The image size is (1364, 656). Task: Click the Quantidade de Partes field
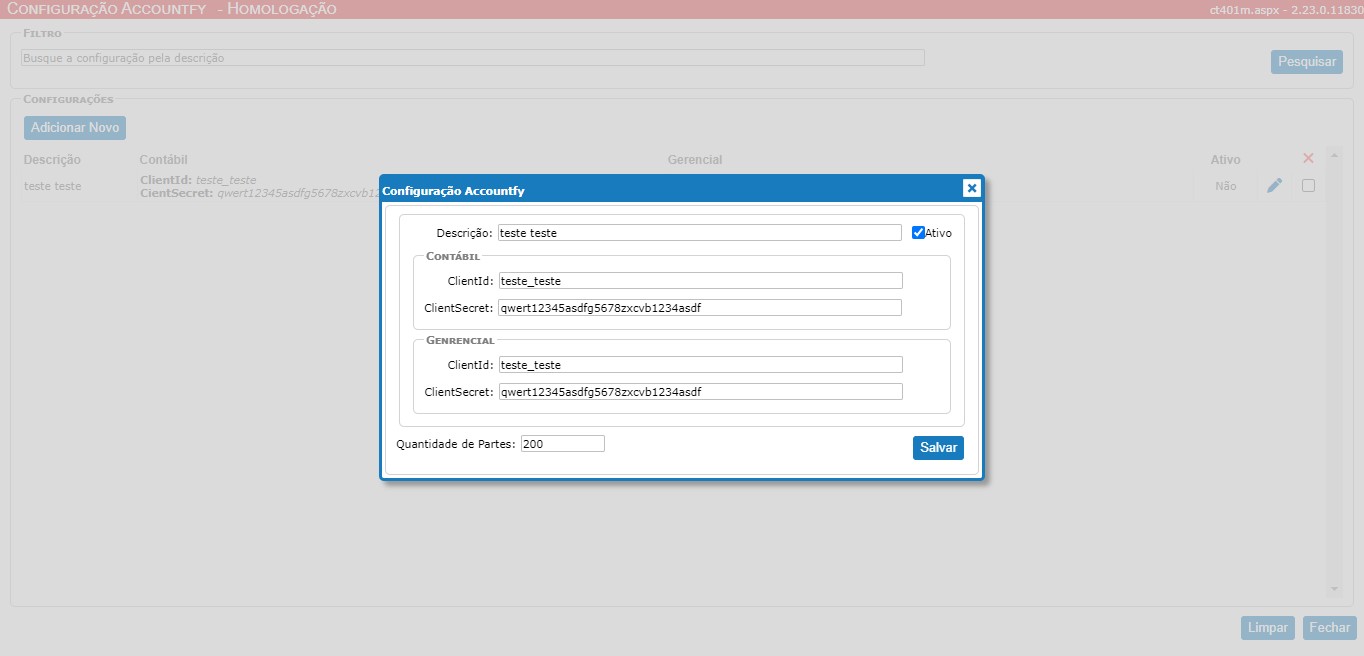click(x=562, y=444)
